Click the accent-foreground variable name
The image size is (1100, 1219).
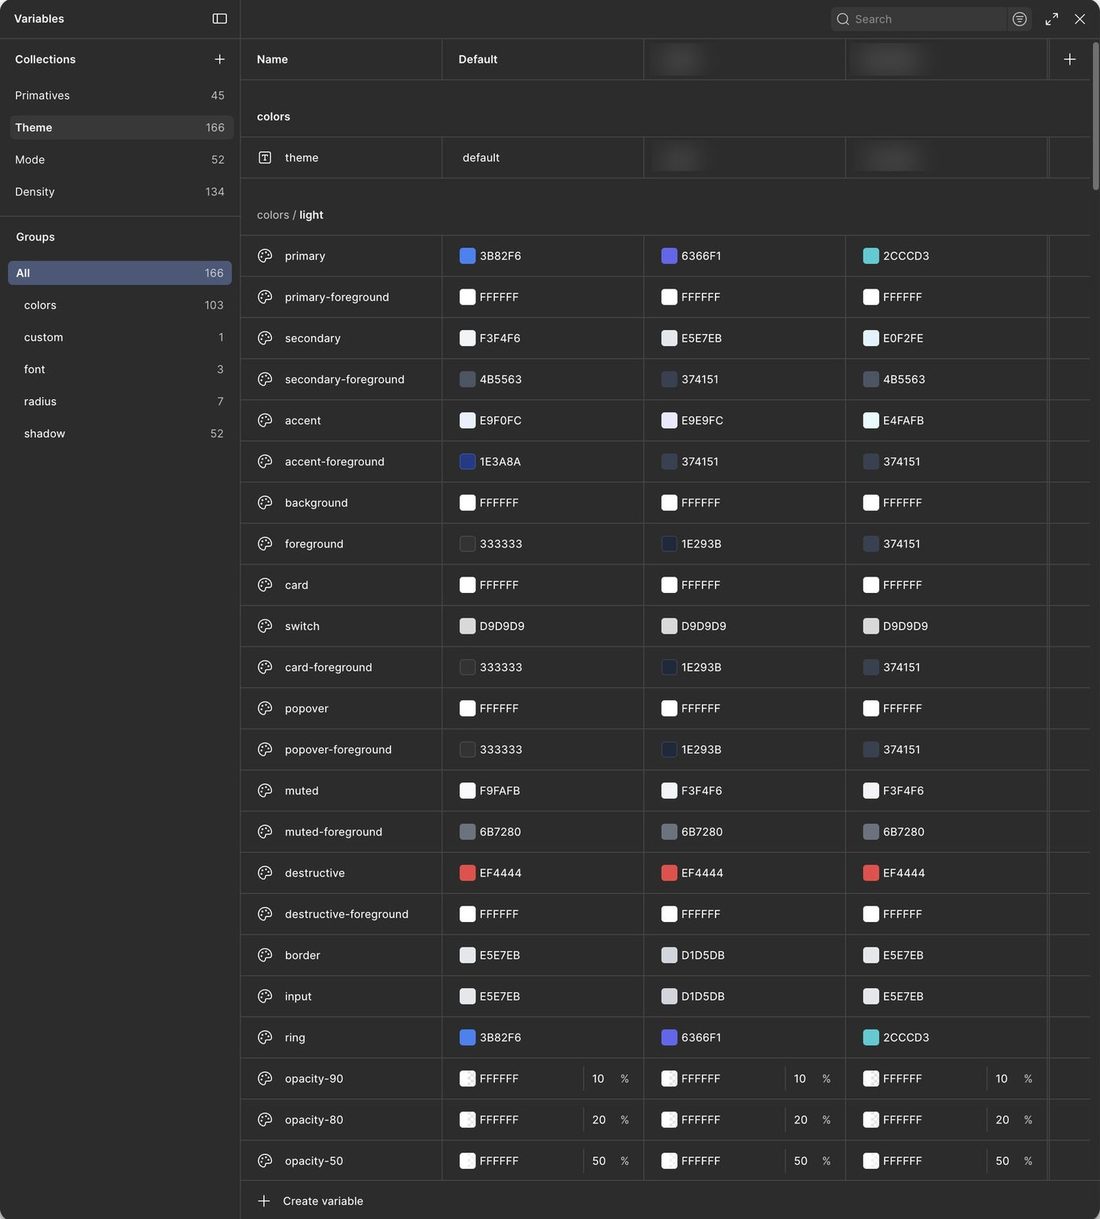[334, 461]
